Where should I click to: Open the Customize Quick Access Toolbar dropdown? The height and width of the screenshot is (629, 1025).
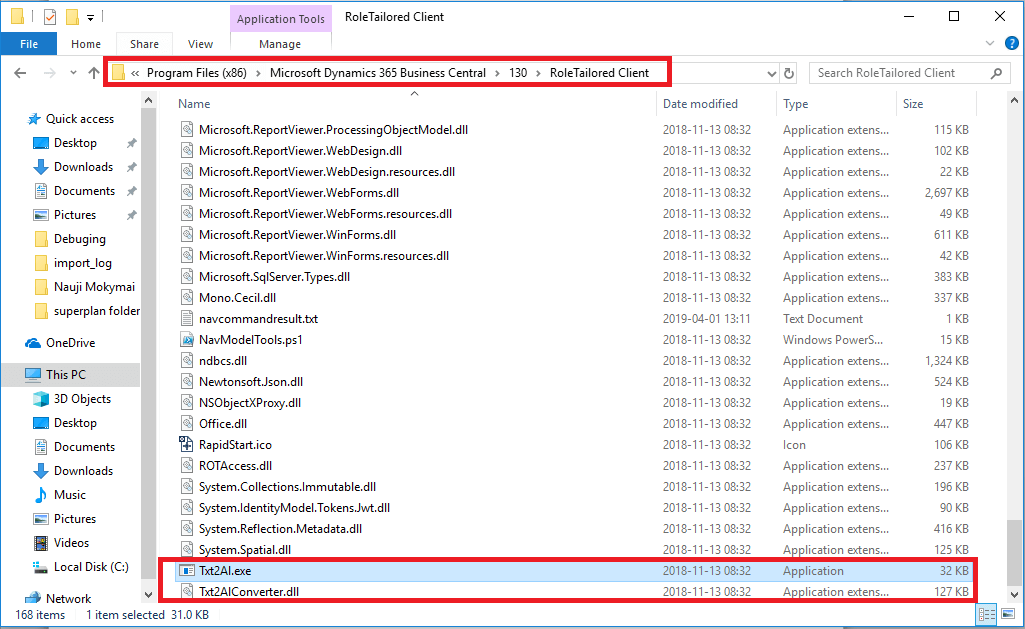click(x=90, y=18)
